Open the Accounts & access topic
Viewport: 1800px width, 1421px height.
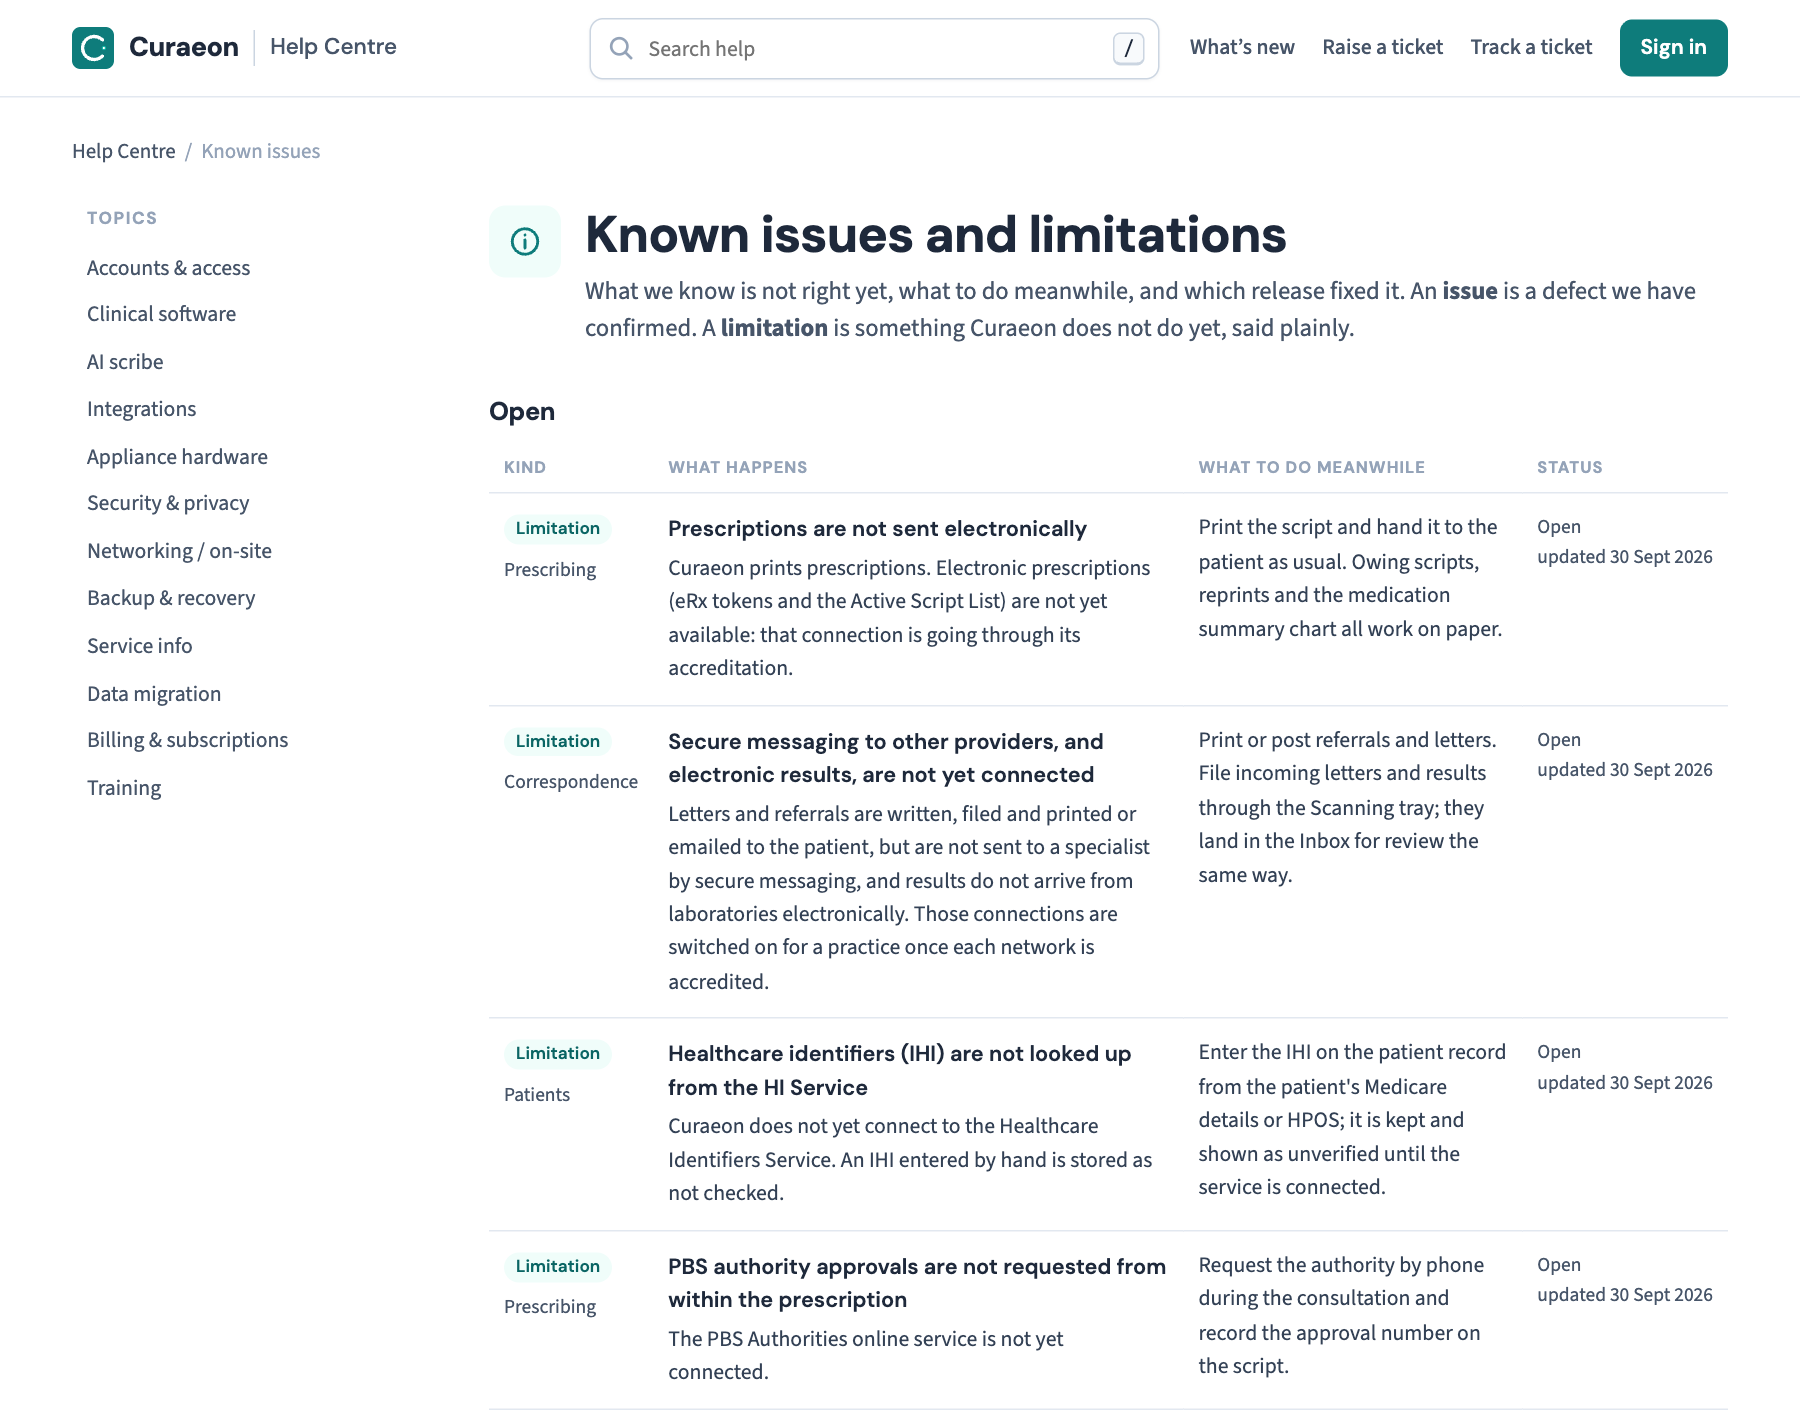pos(168,268)
